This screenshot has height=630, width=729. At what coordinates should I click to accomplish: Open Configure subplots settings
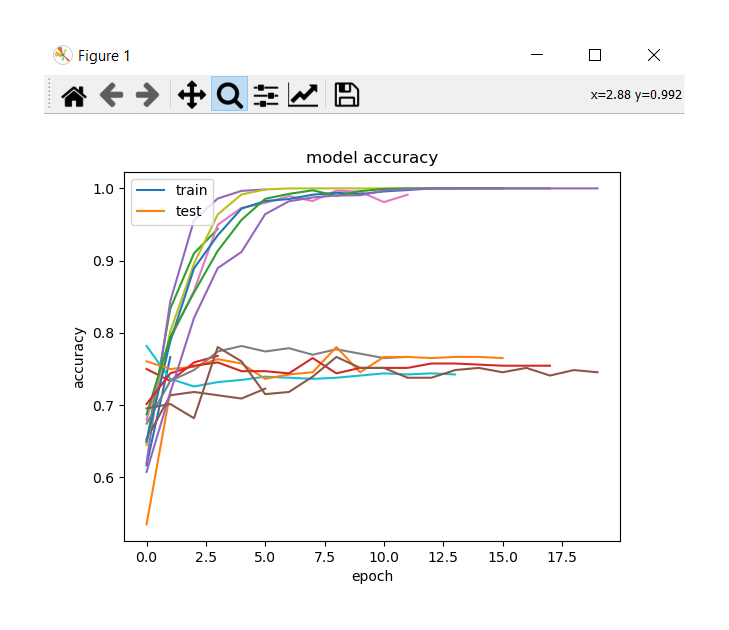(x=266, y=95)
